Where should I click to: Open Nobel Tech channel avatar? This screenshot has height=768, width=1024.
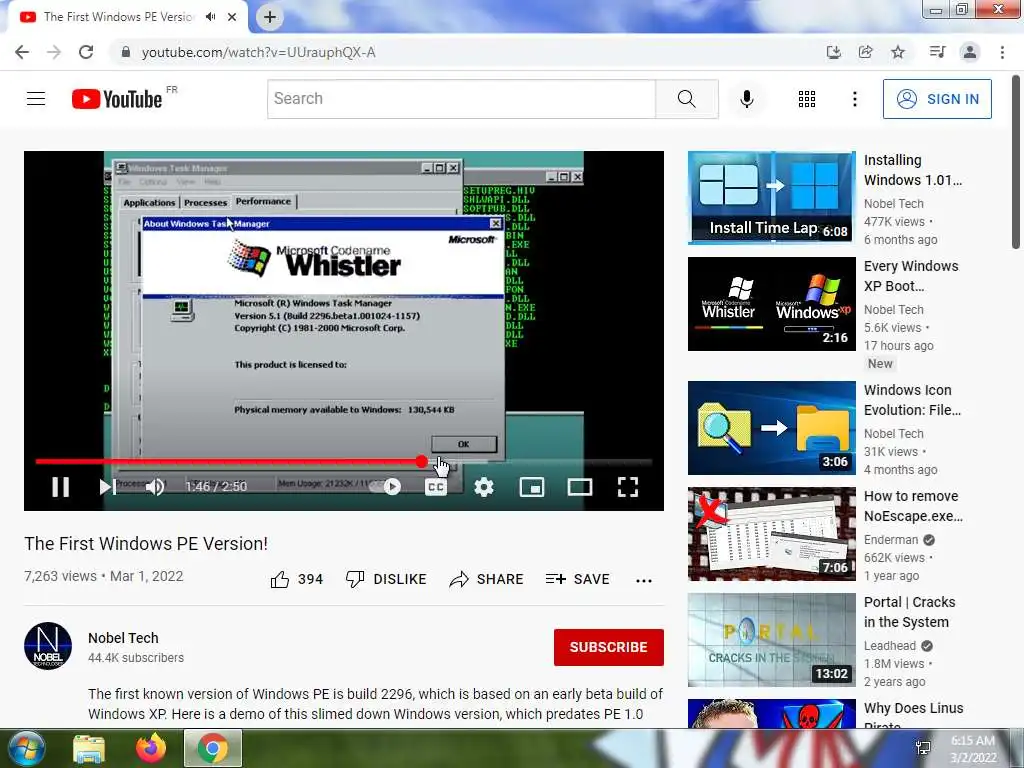point(48,646)
